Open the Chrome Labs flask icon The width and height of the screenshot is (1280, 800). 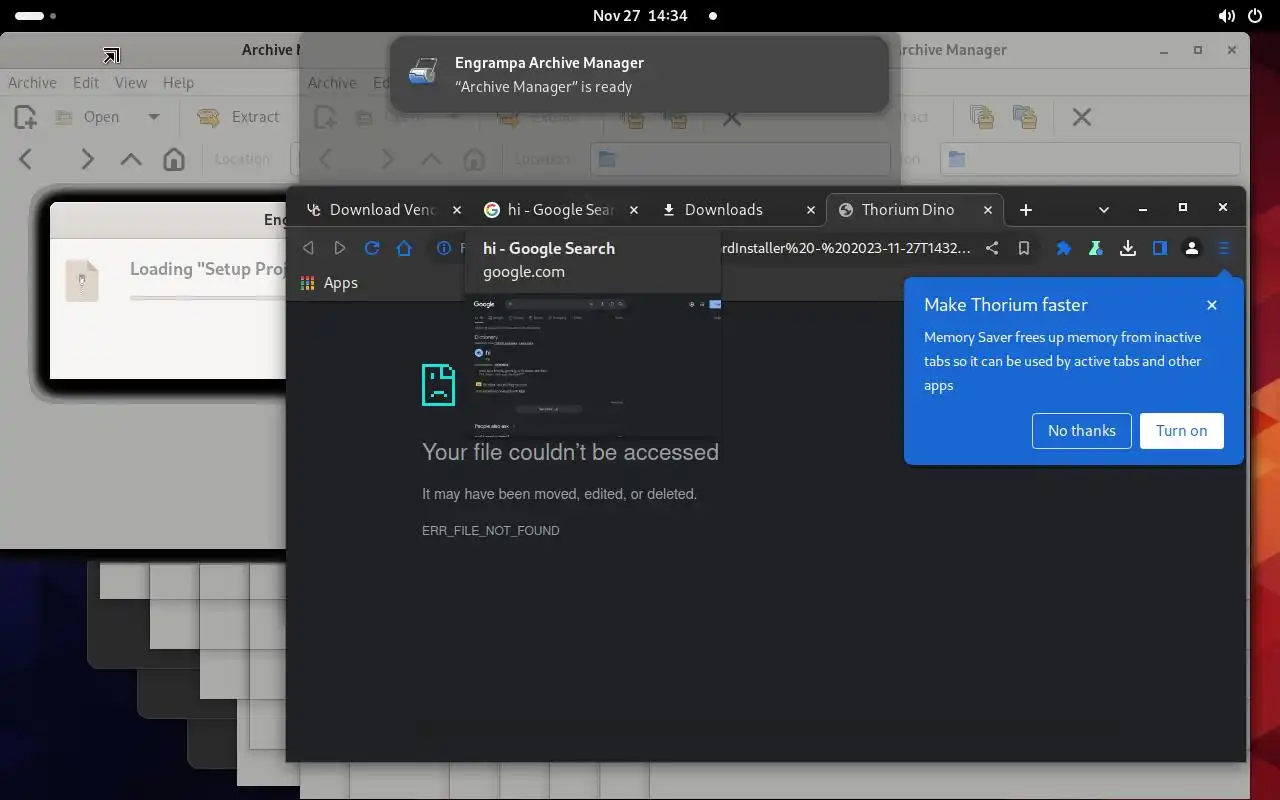[1096, 248]
